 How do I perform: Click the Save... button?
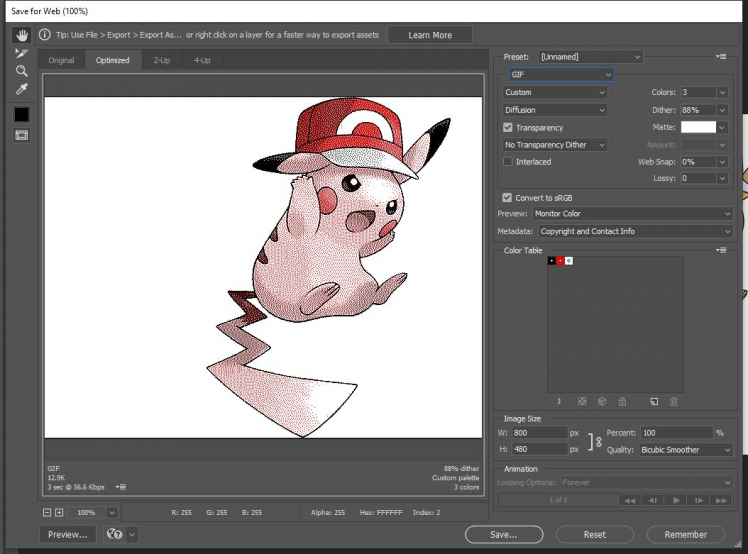503,534
